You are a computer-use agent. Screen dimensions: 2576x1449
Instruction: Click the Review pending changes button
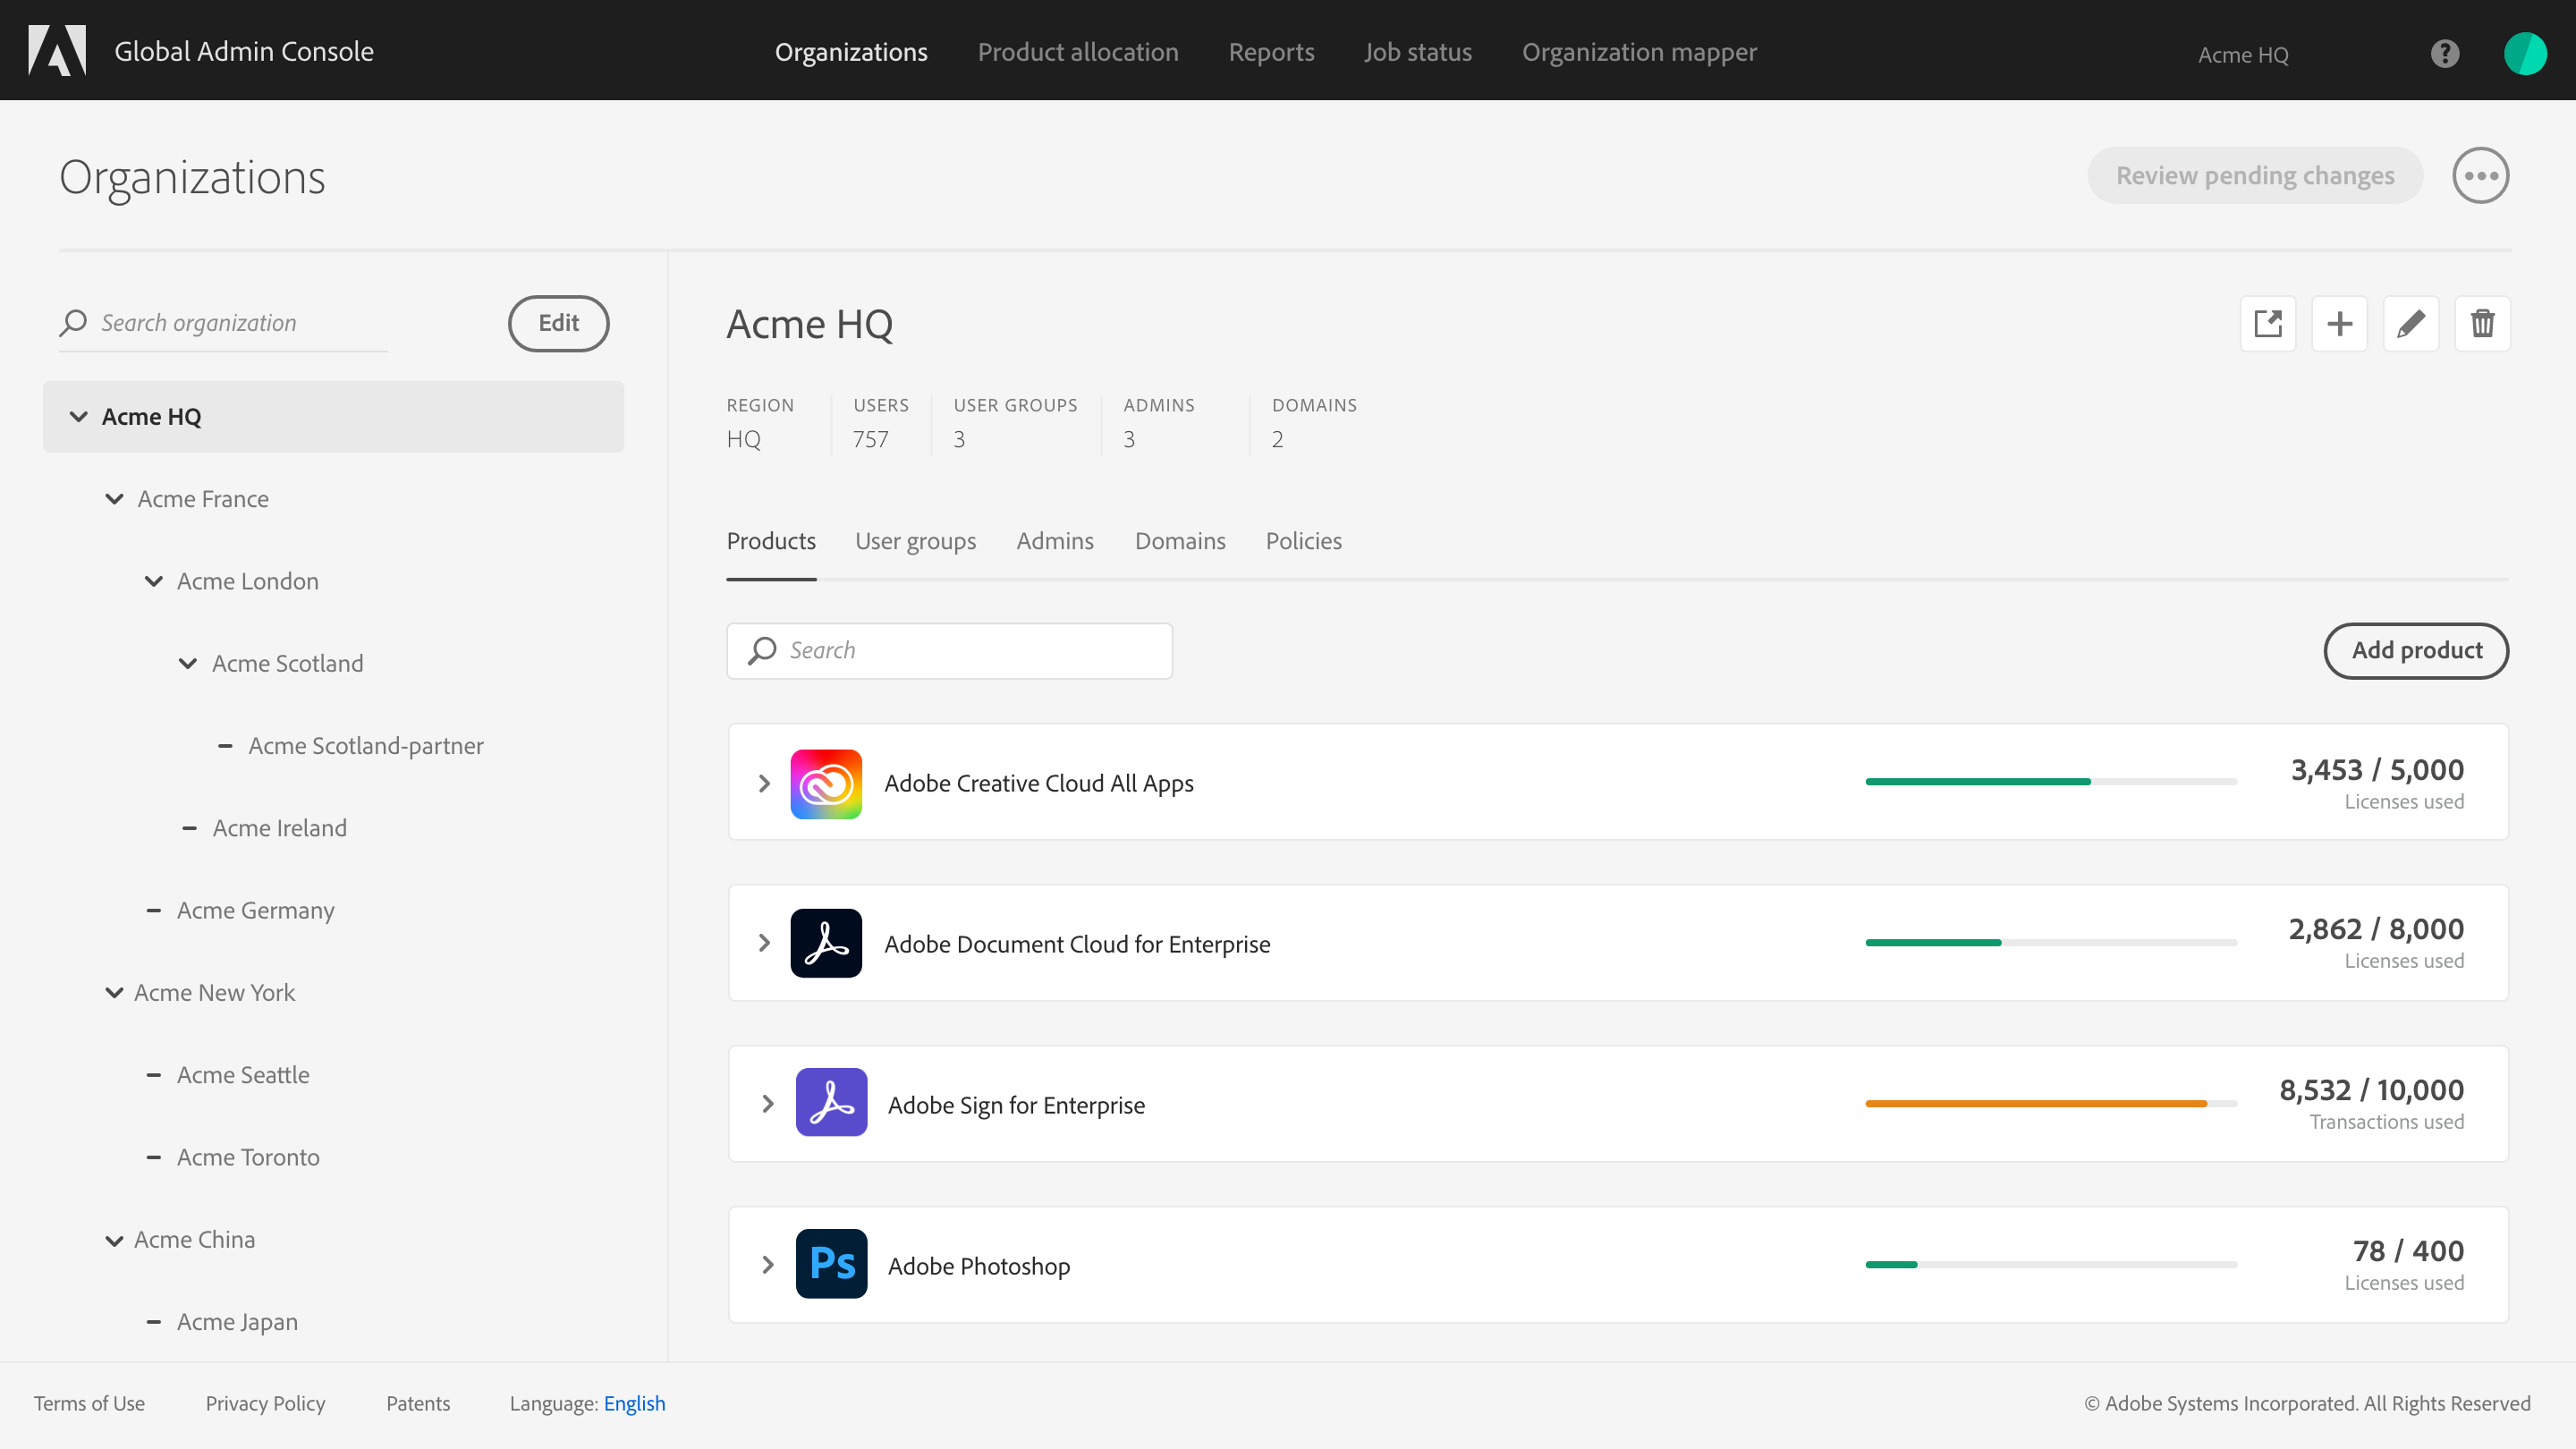[x=2255, y=176]
